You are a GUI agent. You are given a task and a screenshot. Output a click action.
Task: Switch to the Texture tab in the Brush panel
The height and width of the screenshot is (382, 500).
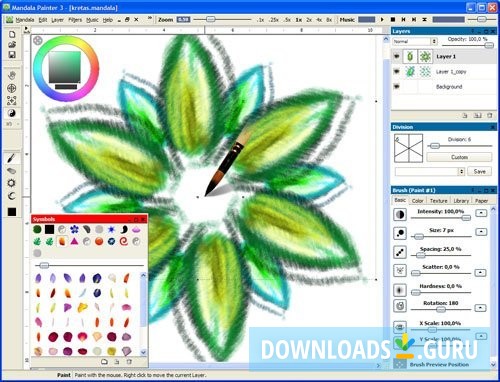(438, 201)
